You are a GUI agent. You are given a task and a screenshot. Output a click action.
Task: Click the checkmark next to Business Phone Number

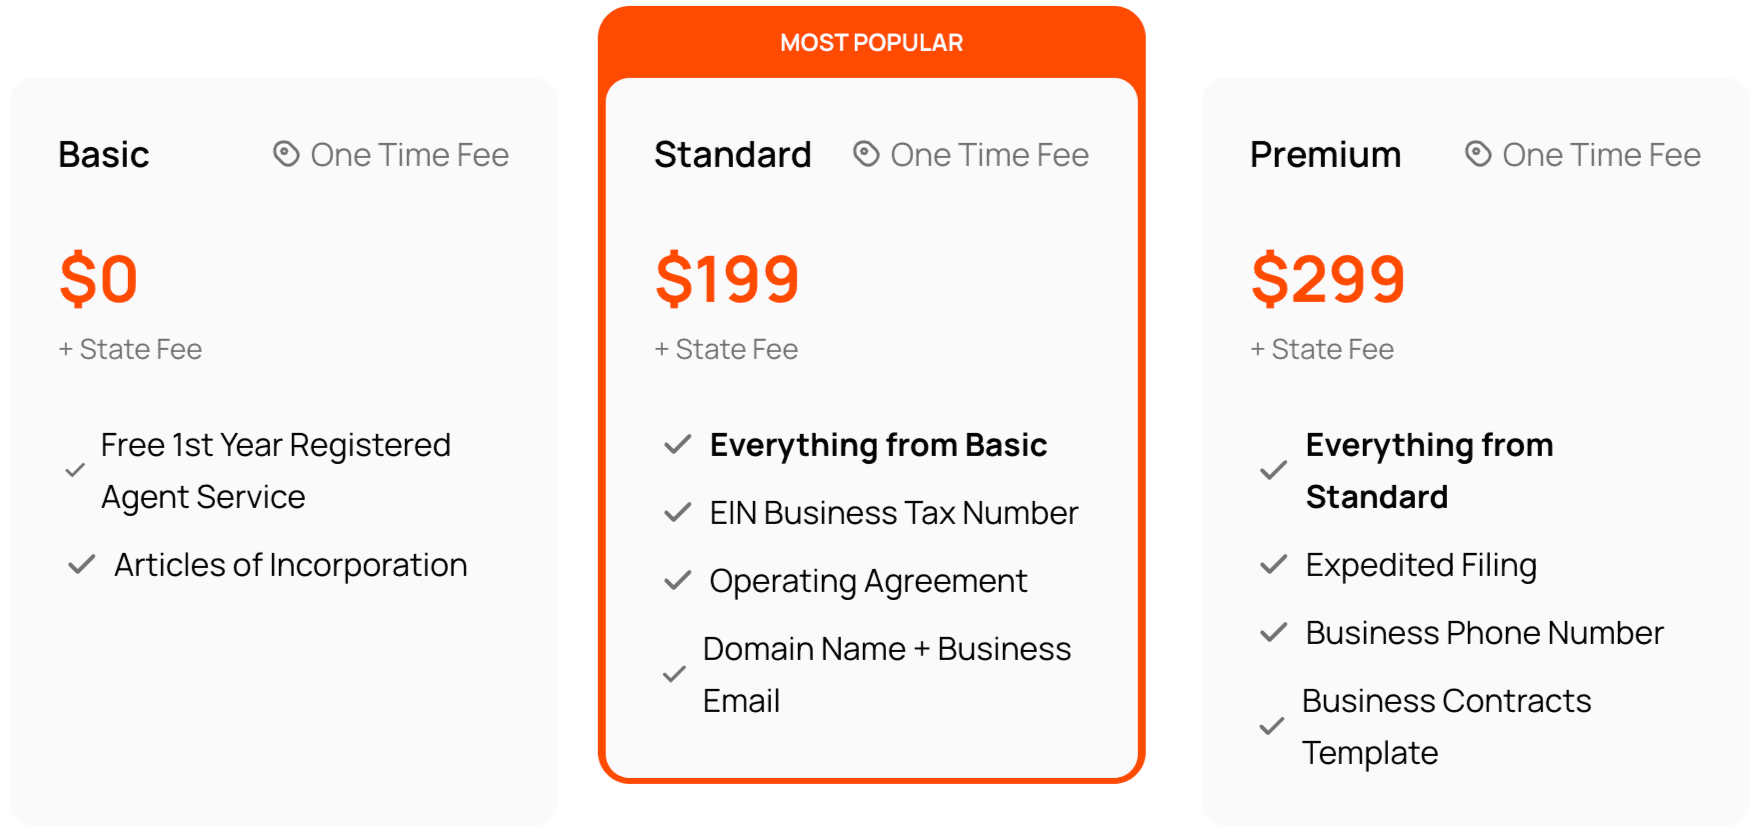coord(1274,633)
